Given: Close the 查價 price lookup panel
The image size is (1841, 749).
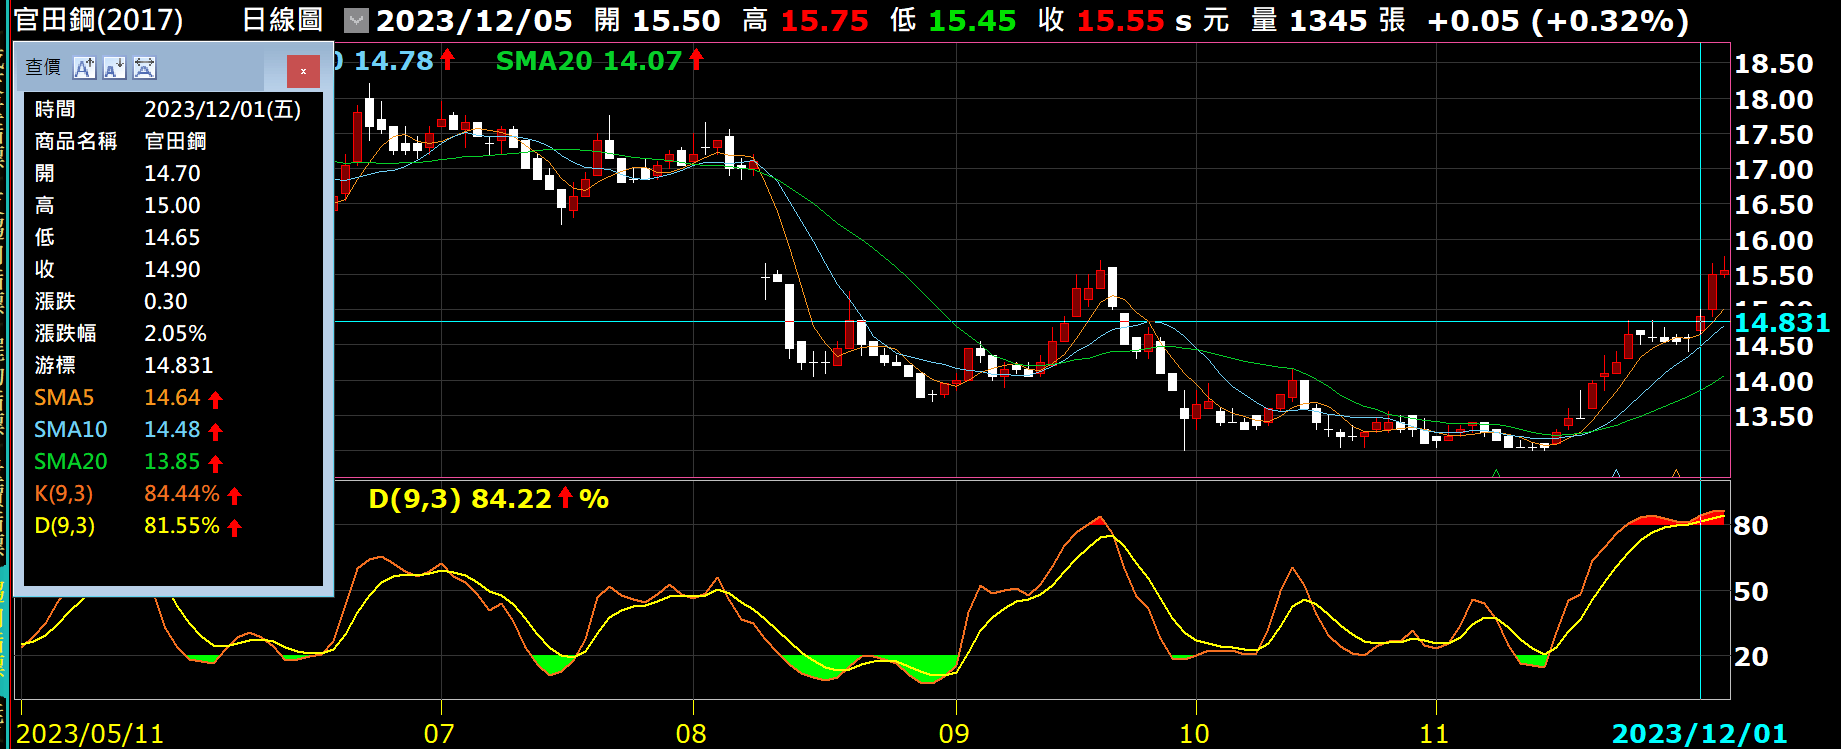Looking at the screenshot, I should click(303, 71).
